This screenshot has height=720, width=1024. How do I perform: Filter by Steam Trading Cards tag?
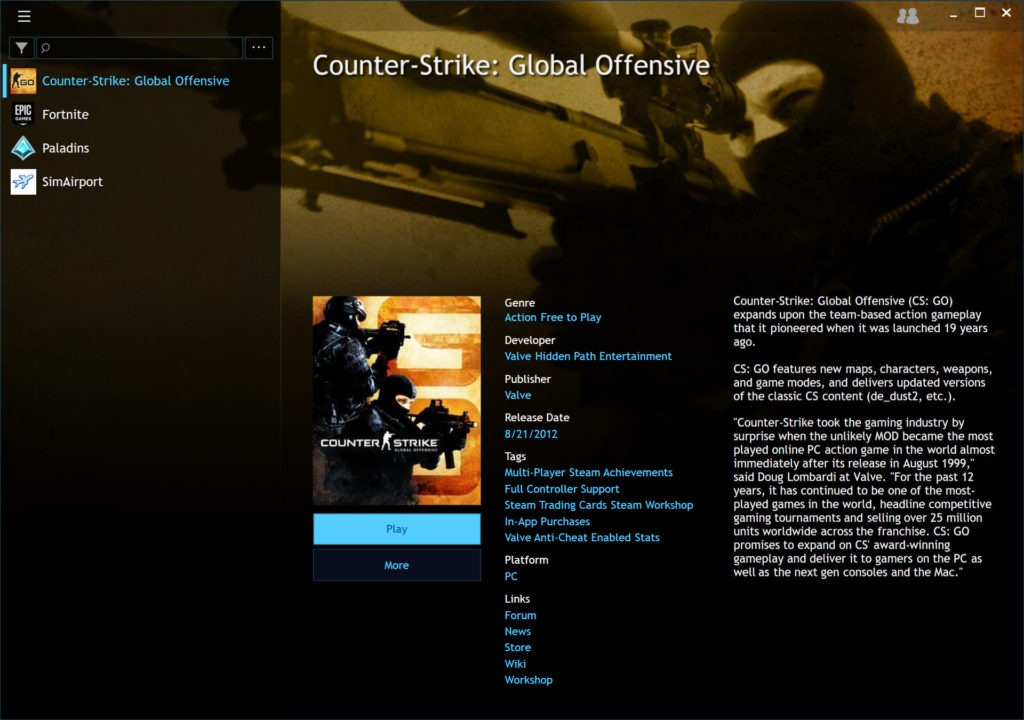(x=556, y=505)
